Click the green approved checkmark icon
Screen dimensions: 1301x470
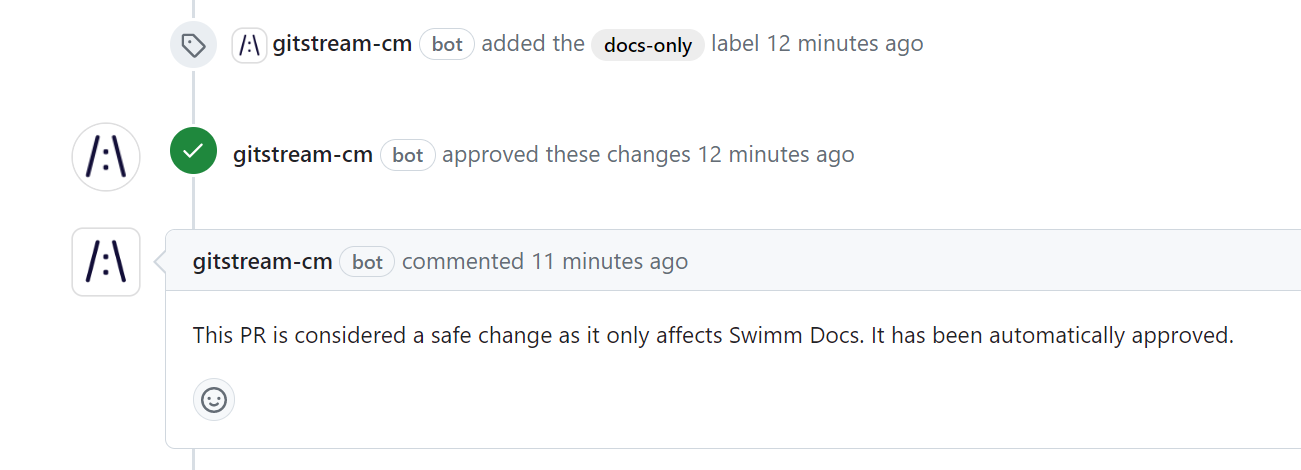click(193, 151)
